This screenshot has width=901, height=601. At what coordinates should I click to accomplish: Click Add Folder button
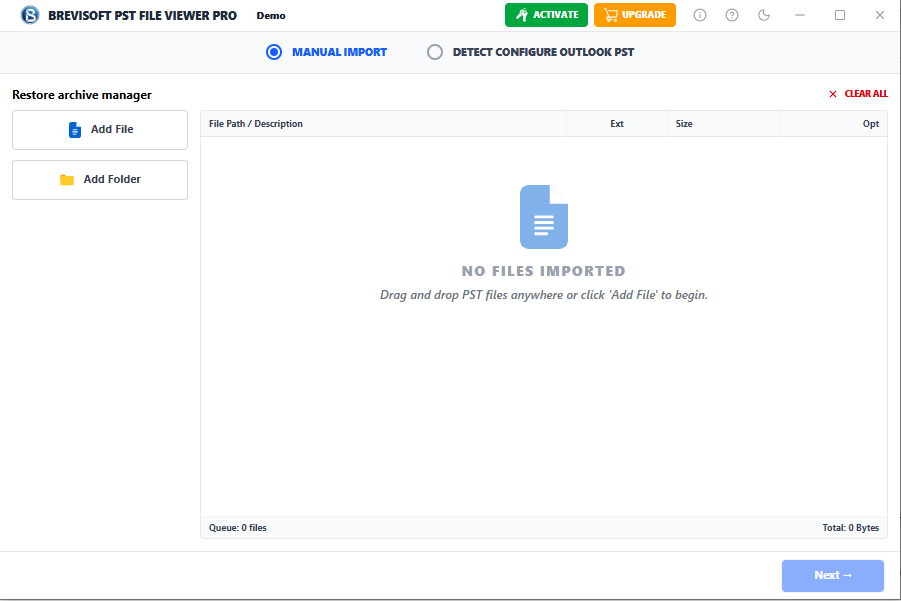(x=100, y=180)
